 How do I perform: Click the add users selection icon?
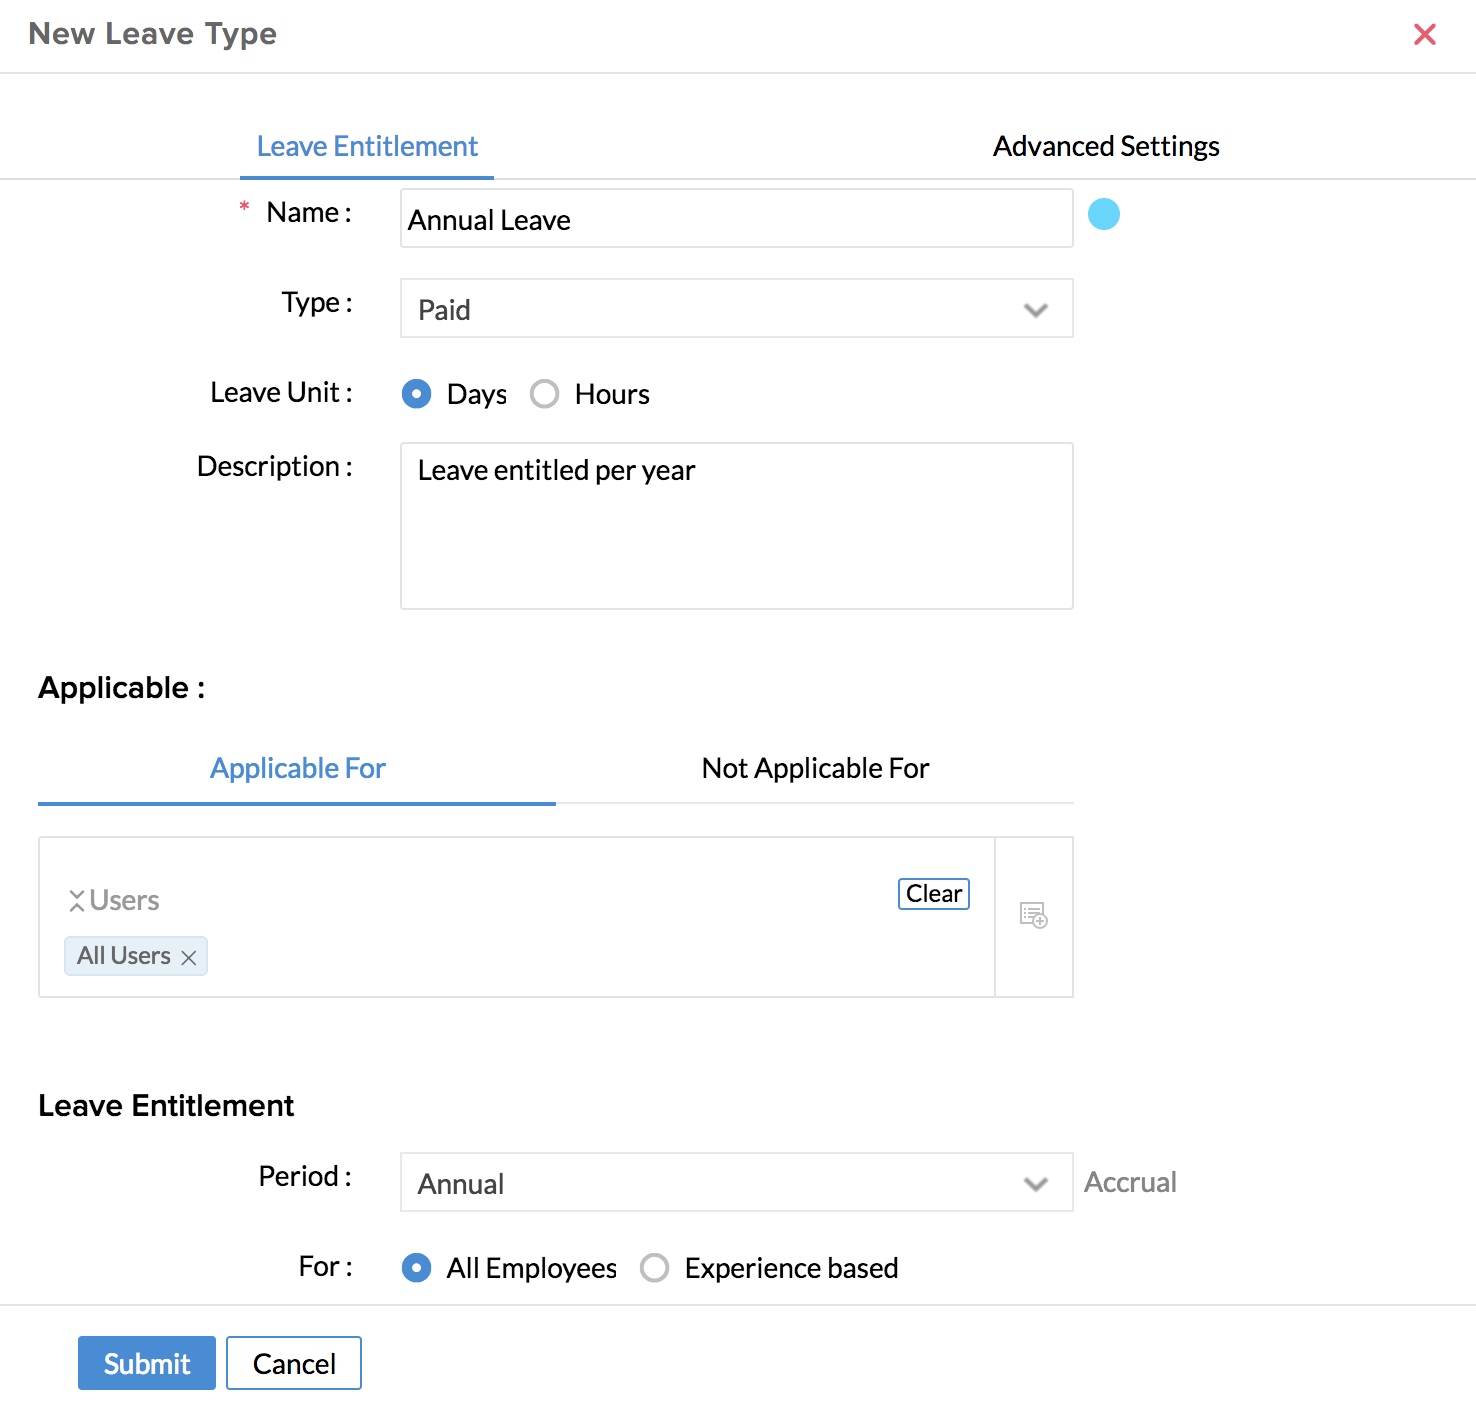pyautogui.click(x=1033, y=915)
